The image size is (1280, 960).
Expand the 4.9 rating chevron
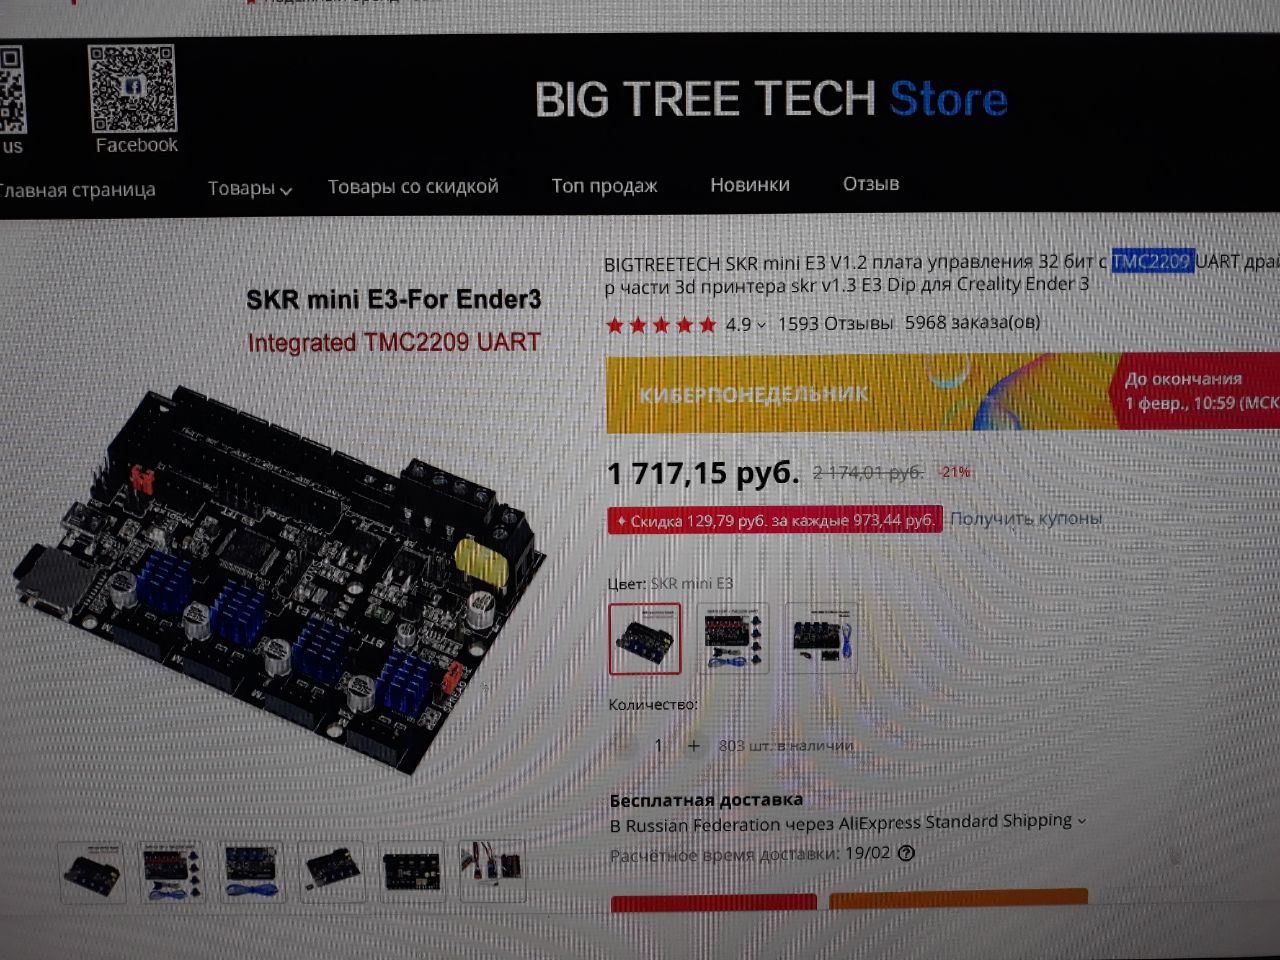761,325
